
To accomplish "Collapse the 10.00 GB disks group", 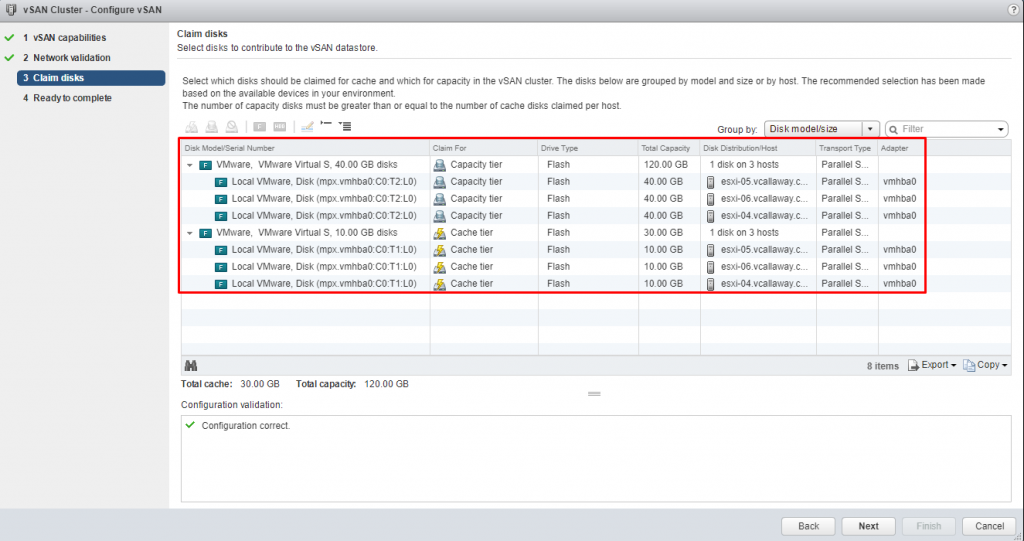I will pyautogui.click(x=189, y=233).
